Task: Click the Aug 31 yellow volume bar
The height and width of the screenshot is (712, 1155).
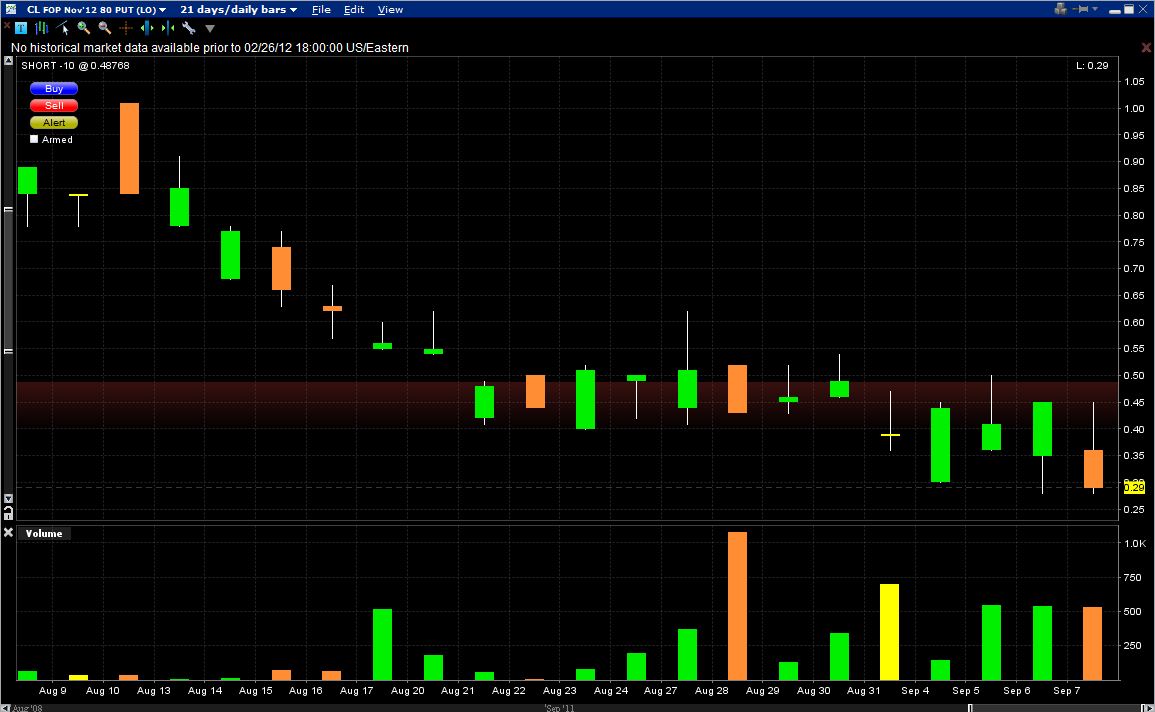Action: tap(889, 632)
